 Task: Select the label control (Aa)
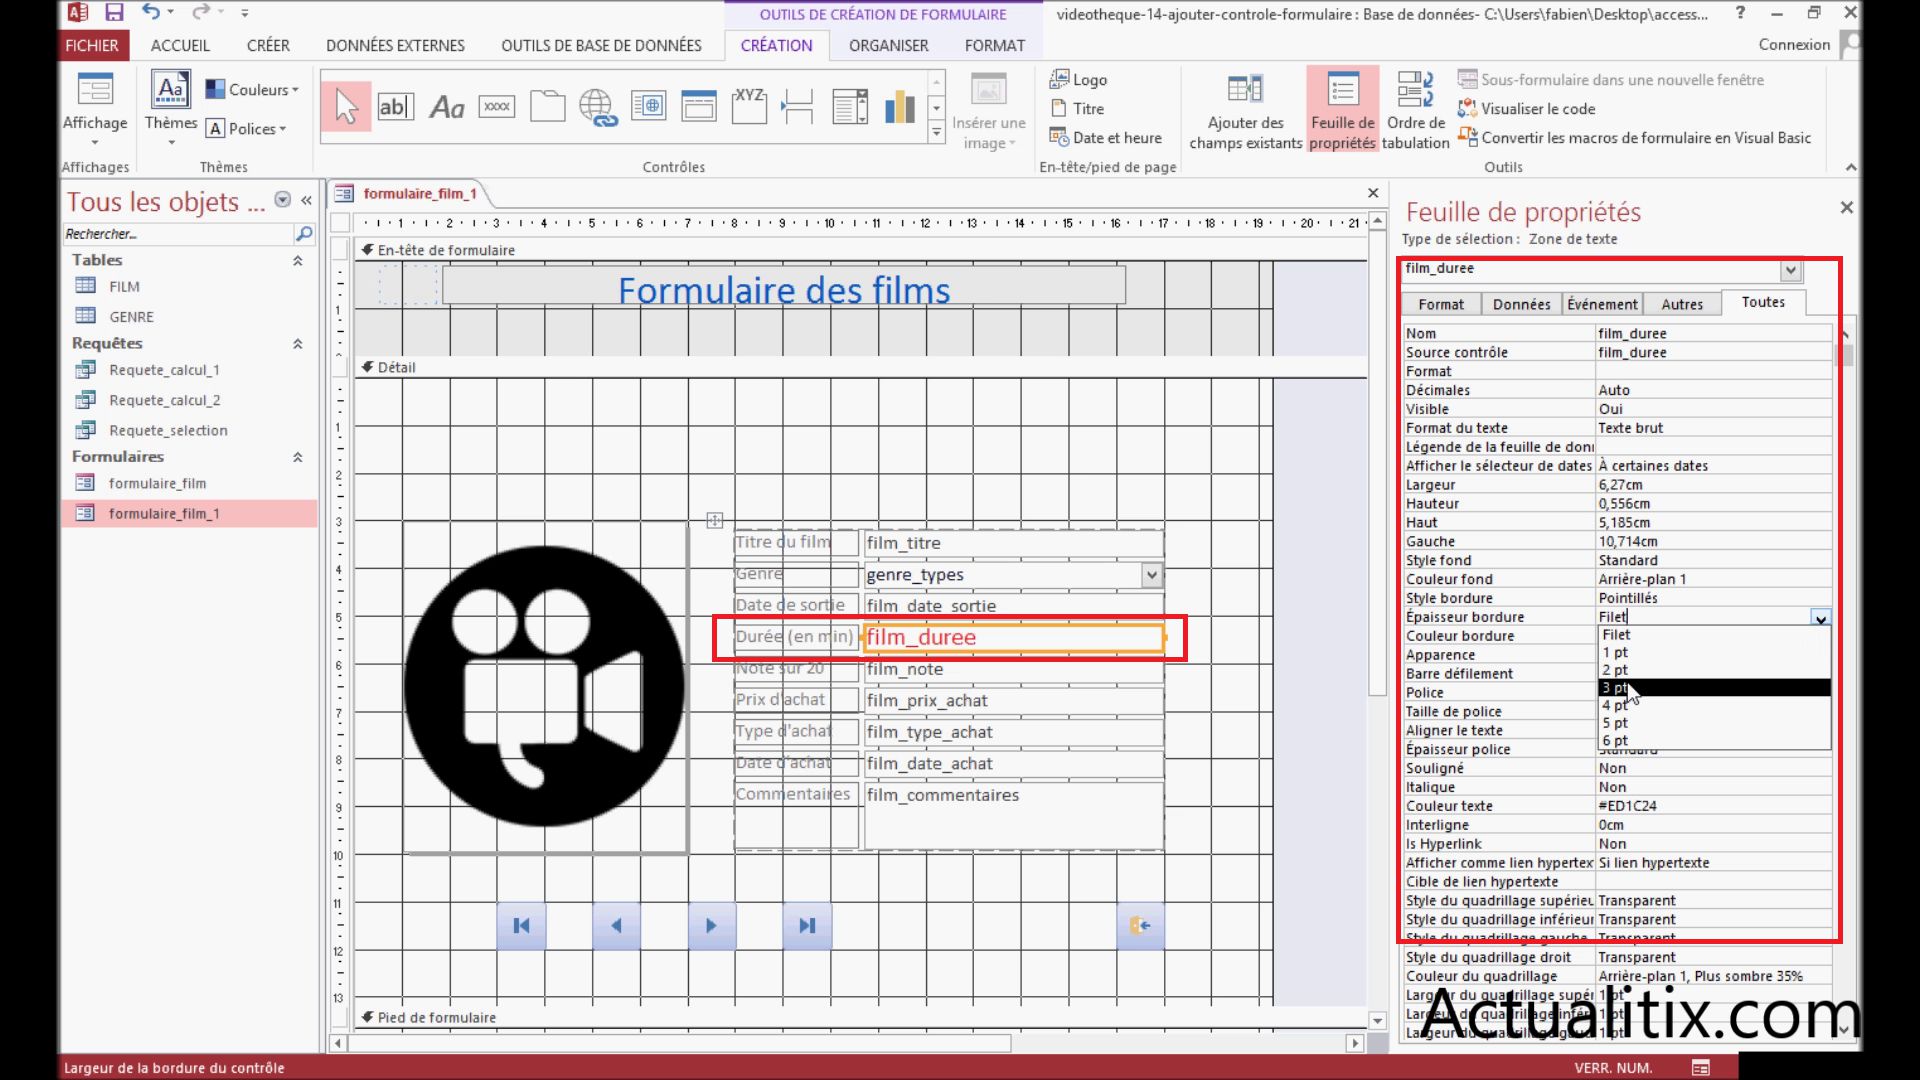446,106
